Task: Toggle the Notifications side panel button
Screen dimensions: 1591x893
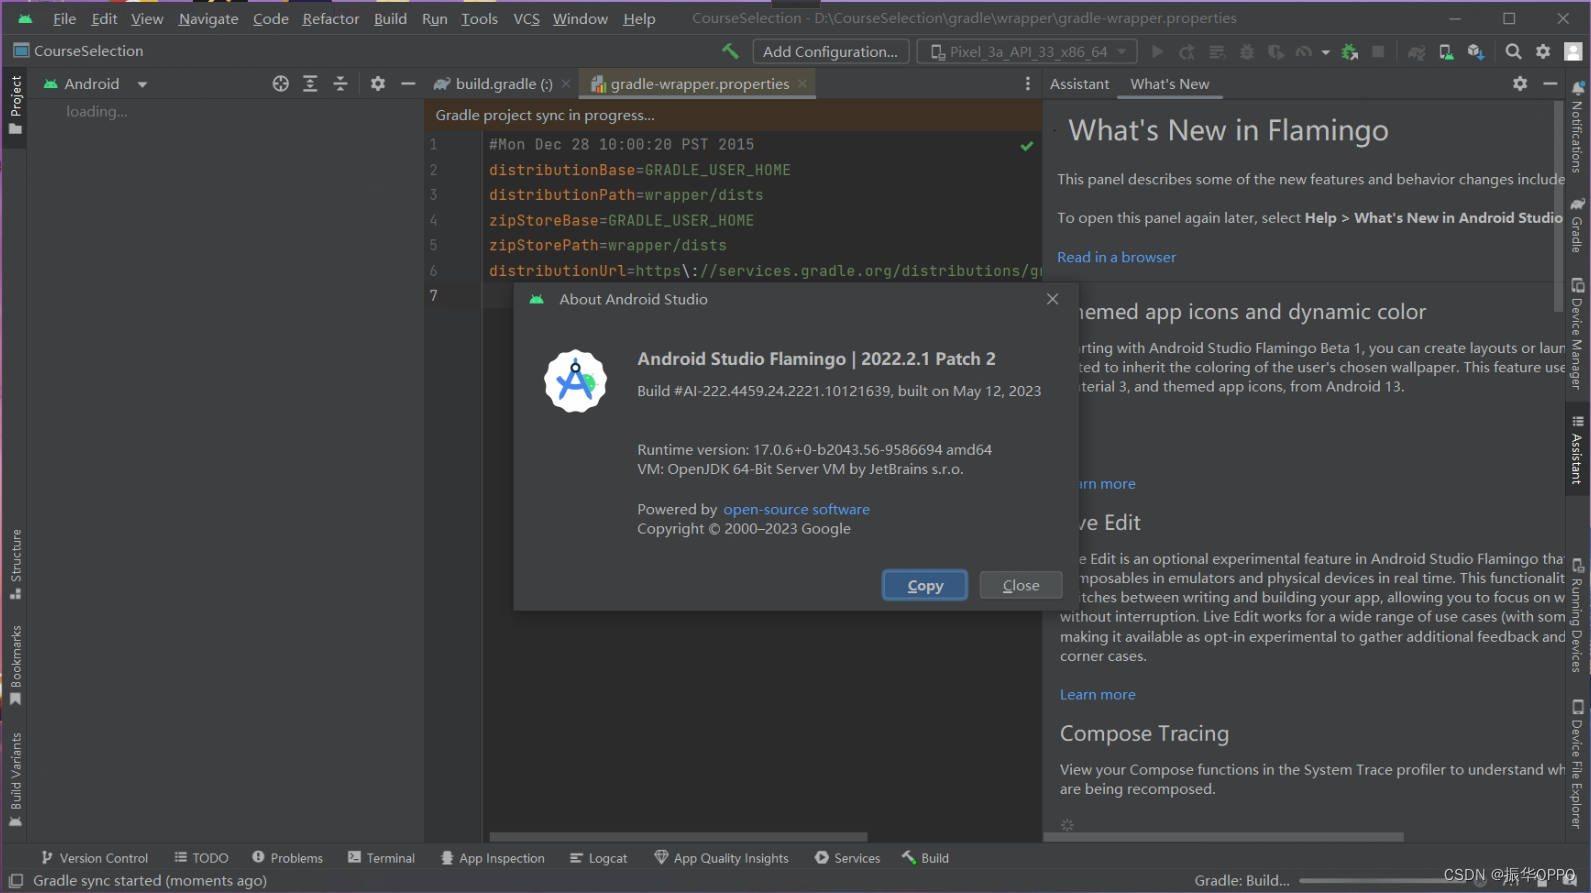Action: (x=1577, y=127)
